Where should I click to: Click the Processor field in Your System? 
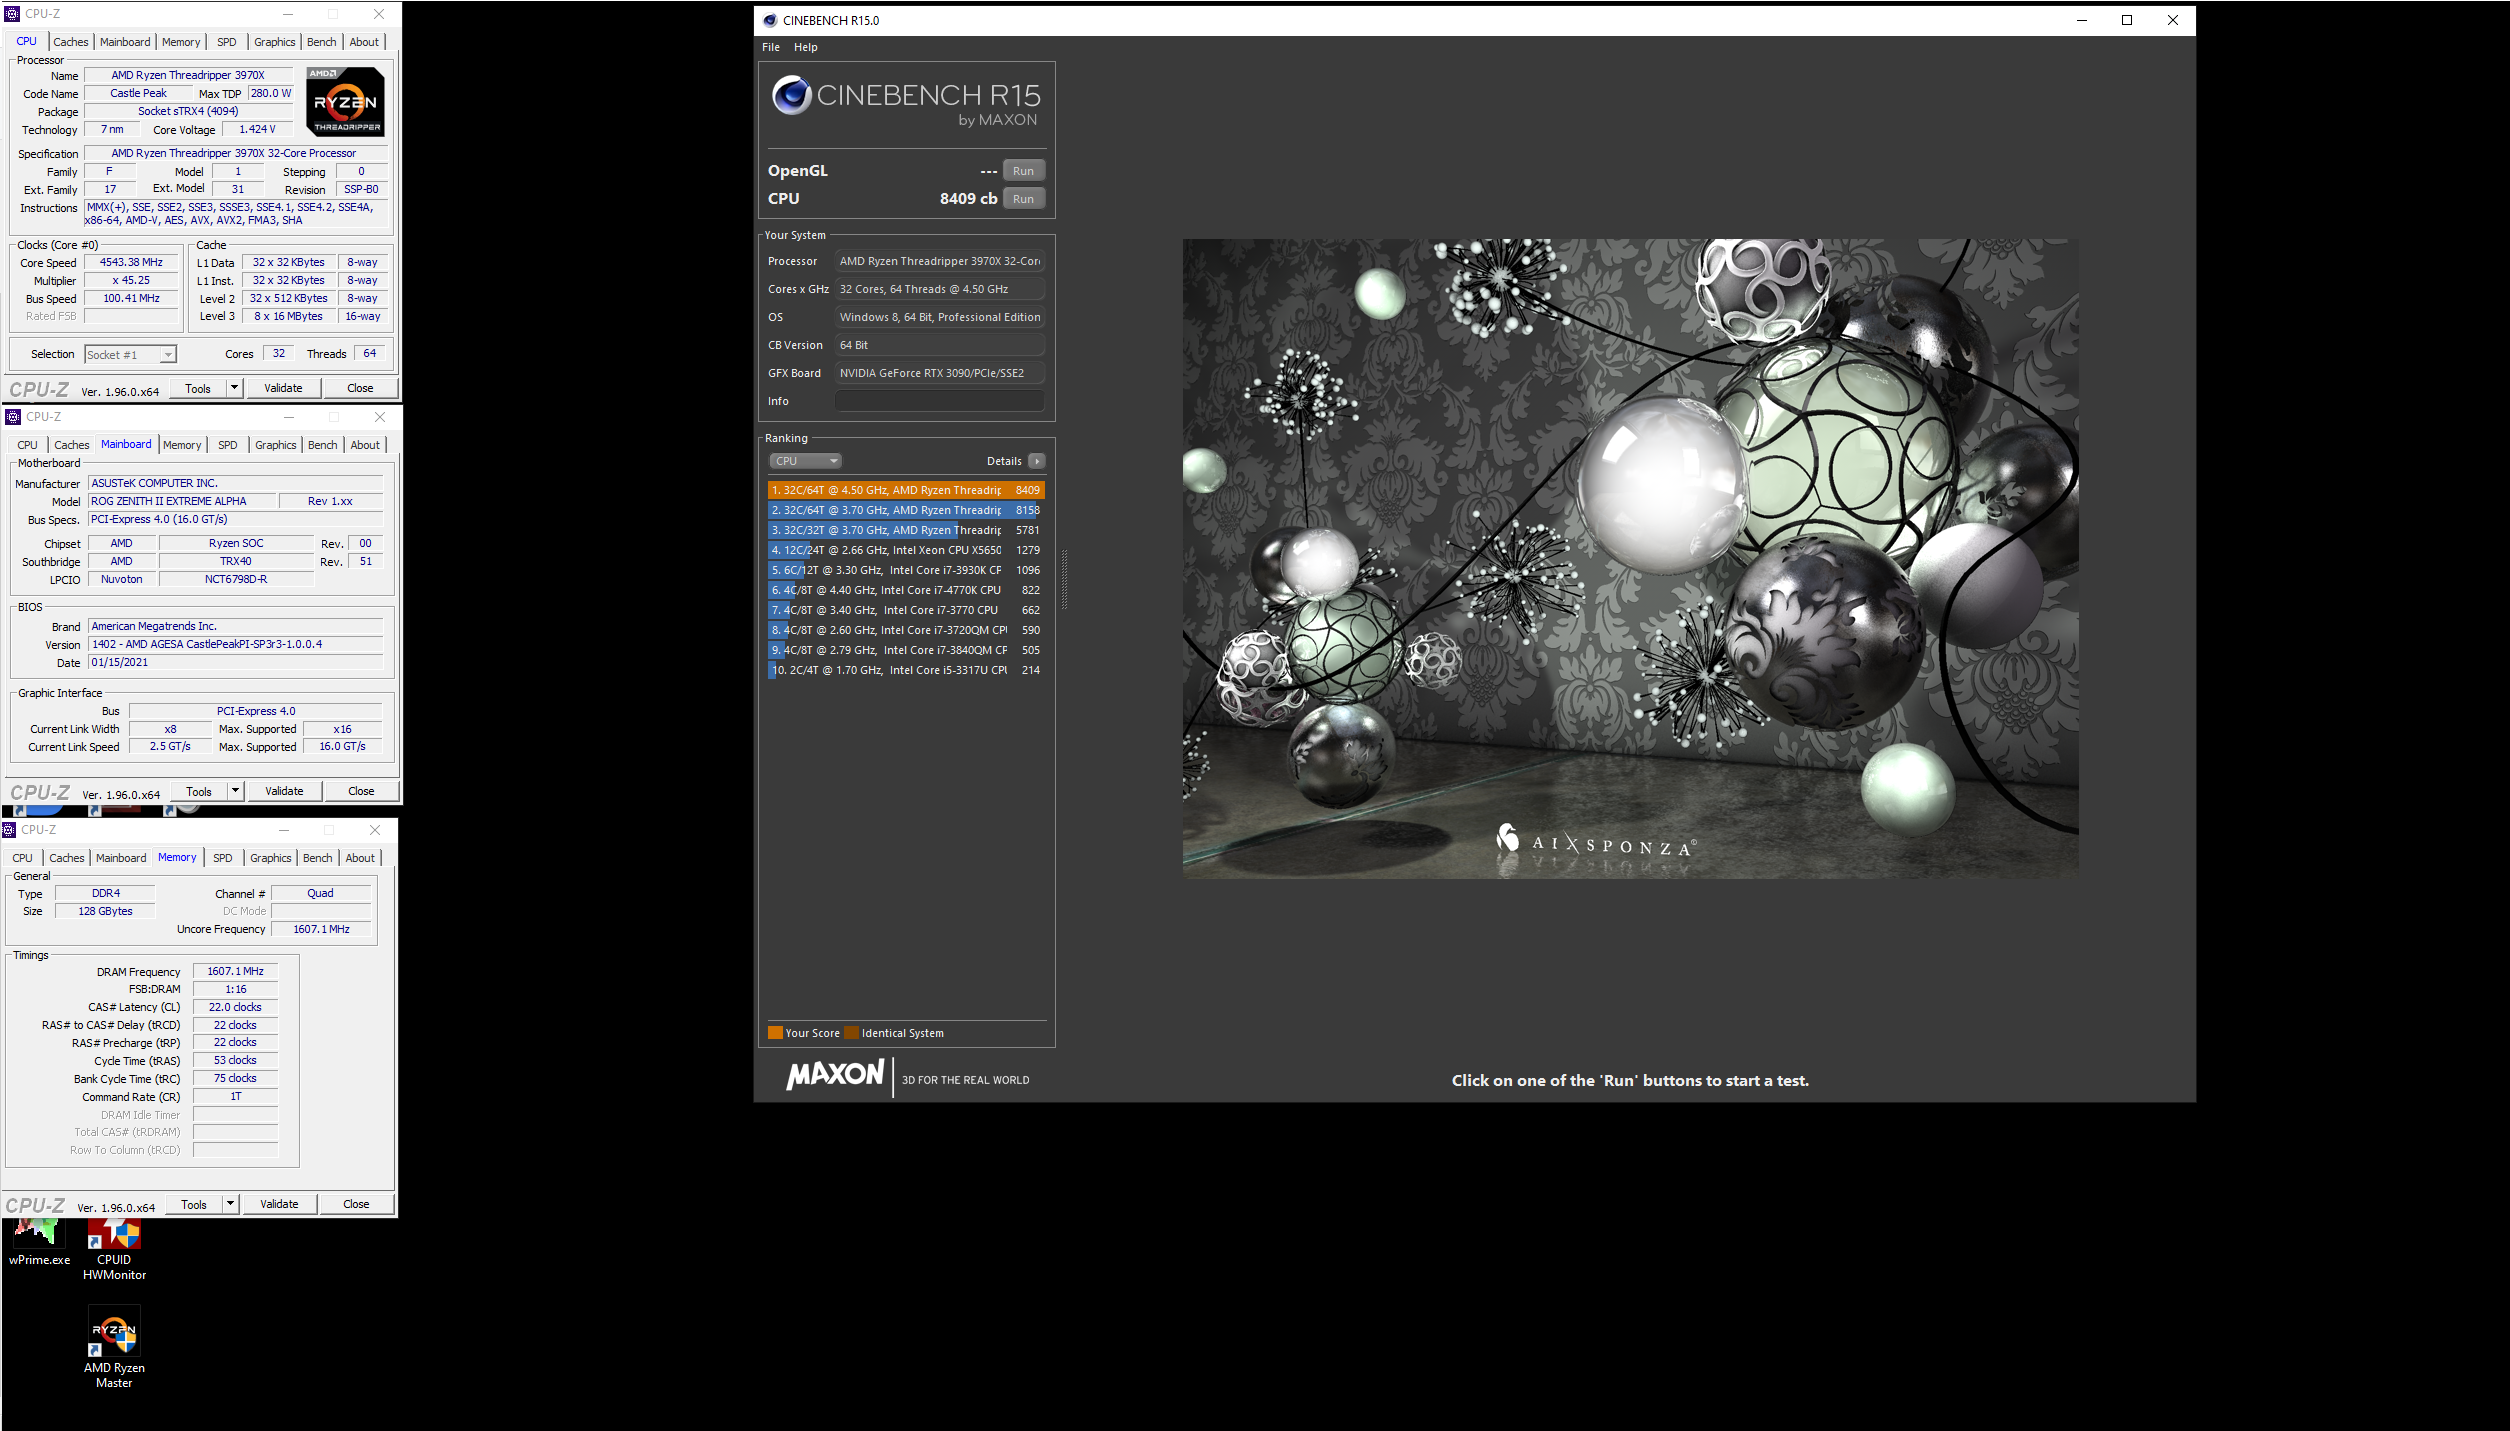click(940, 261)
